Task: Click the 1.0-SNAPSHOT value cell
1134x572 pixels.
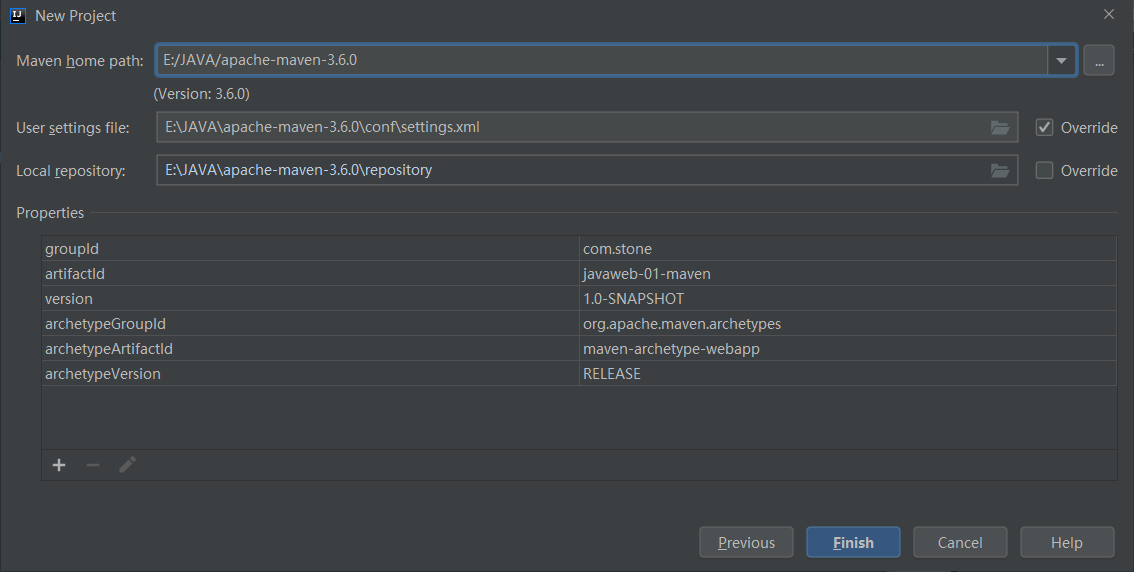Action: click(848, 299)
